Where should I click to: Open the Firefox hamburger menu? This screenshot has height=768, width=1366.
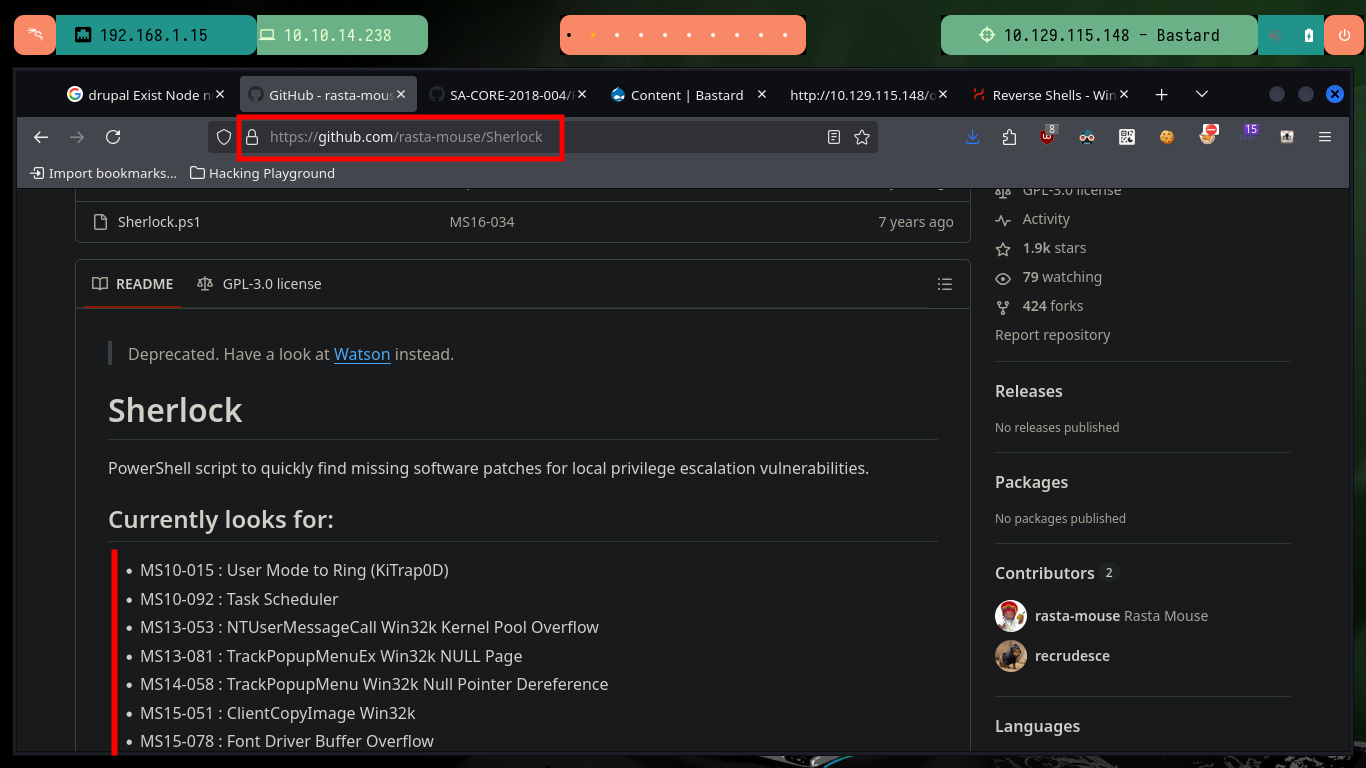pyautogui.click(x=1325, y=137)
